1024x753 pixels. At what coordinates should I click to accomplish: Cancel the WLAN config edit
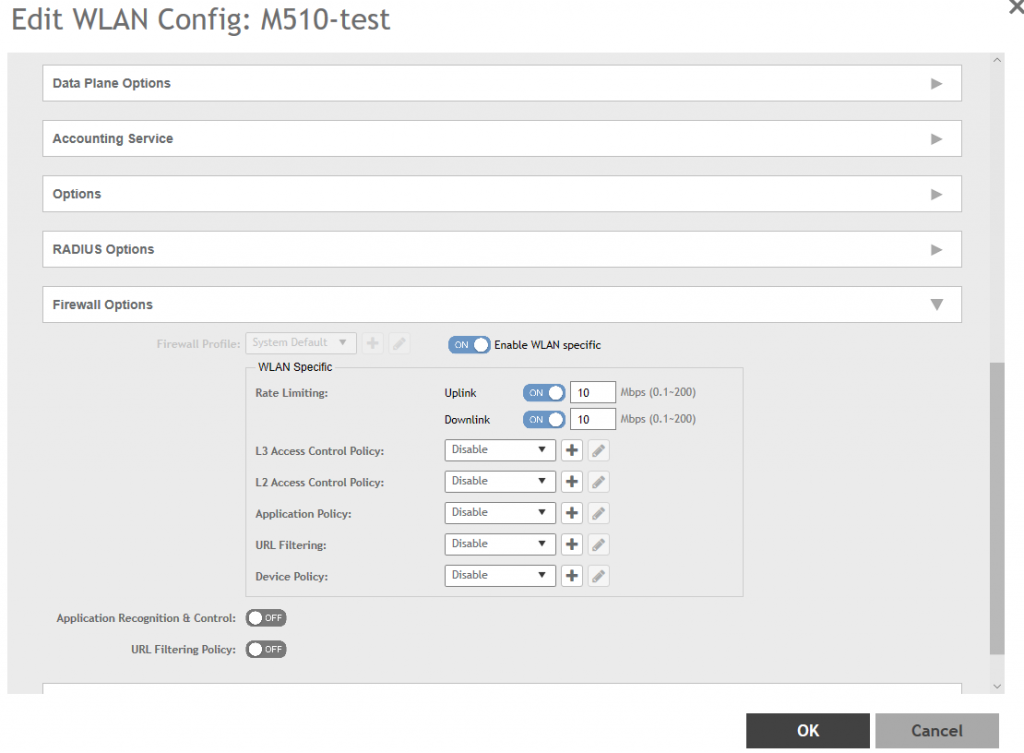click(x=936, y=731)
